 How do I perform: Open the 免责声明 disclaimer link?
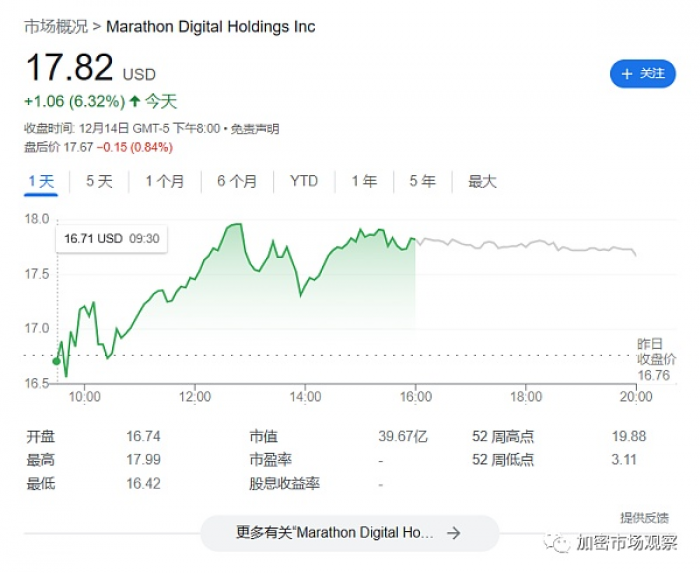(255, 129)
